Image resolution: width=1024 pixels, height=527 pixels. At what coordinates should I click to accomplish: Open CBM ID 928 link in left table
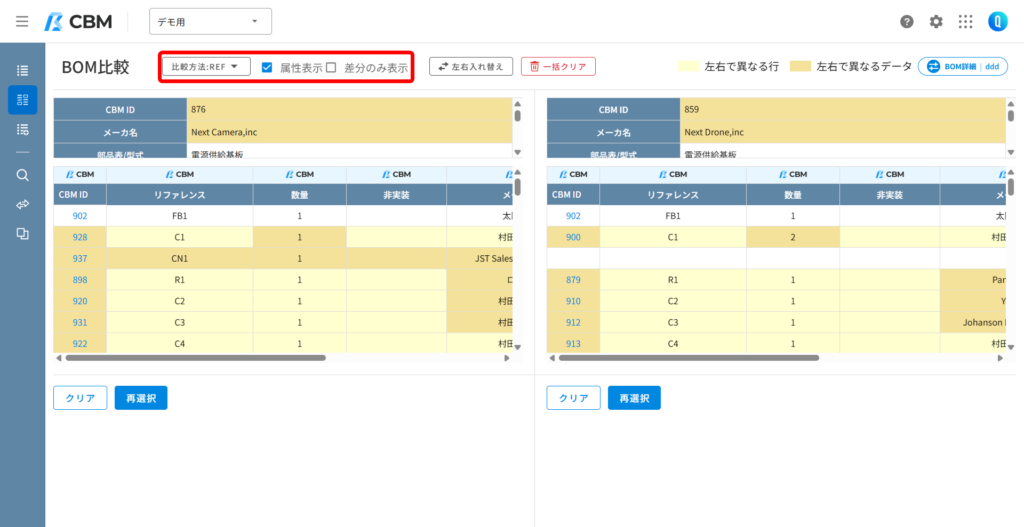(80, 237)
